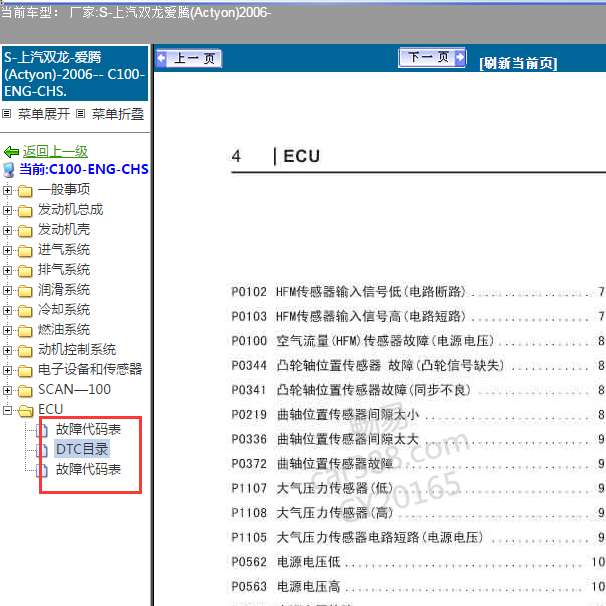Select the 电子设备和传感器 folder label
Viewport: 606px width, 606px height.
(90, 369)
